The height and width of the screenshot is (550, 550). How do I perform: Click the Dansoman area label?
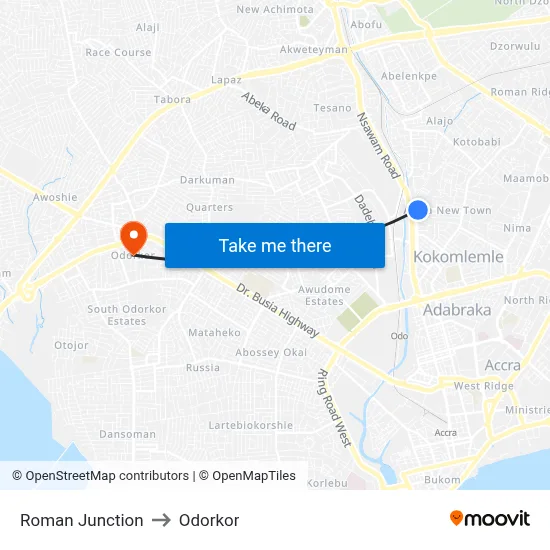click(x=128, y=434)
